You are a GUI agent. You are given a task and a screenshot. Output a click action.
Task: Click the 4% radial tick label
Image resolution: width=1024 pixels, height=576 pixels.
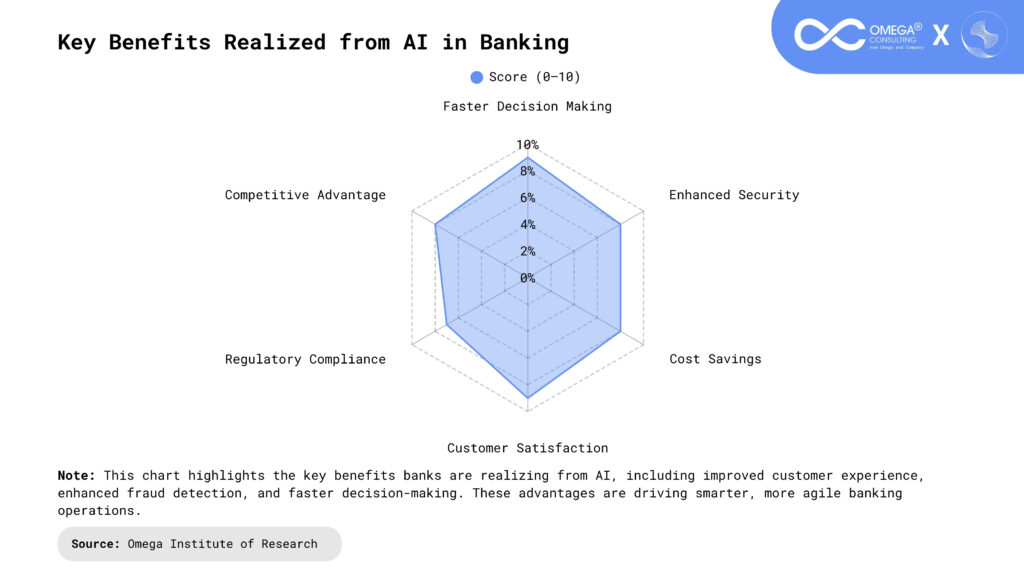click(527, 225)
